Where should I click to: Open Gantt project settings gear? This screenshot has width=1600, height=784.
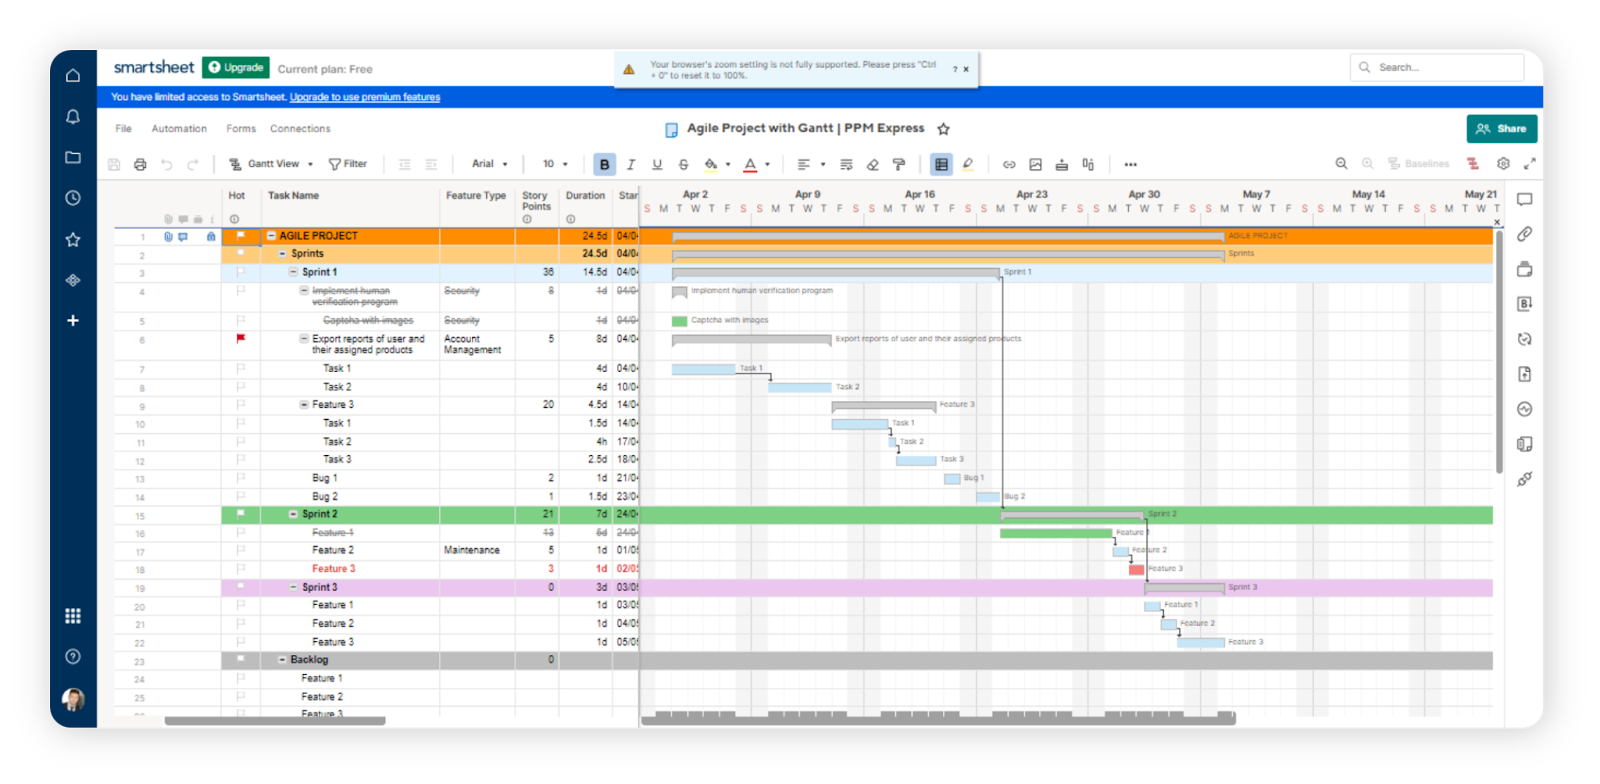(1503, 163)
